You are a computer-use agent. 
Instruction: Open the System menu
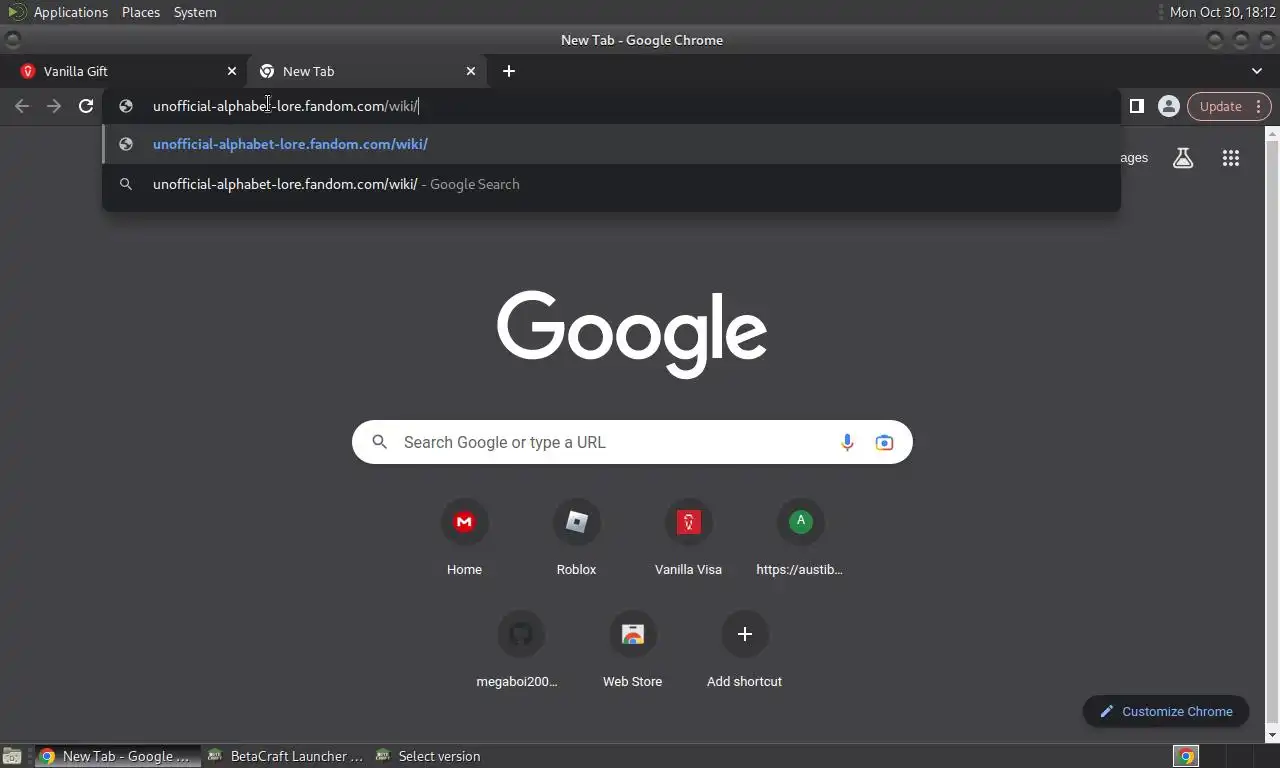(x=195, y=12)
